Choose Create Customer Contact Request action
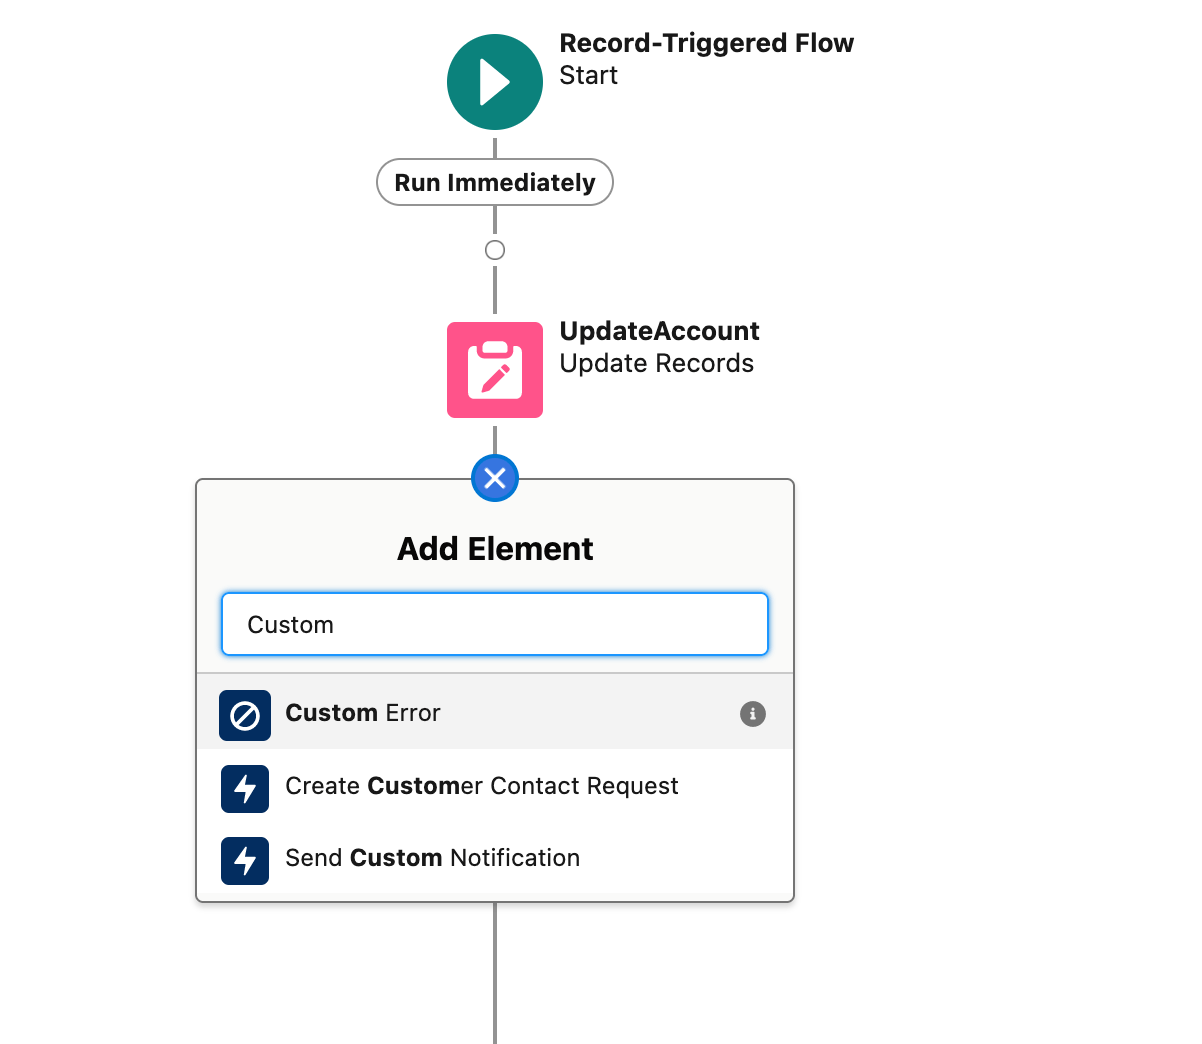Screen dimensions: 1202x1044 tap(481, 786)
